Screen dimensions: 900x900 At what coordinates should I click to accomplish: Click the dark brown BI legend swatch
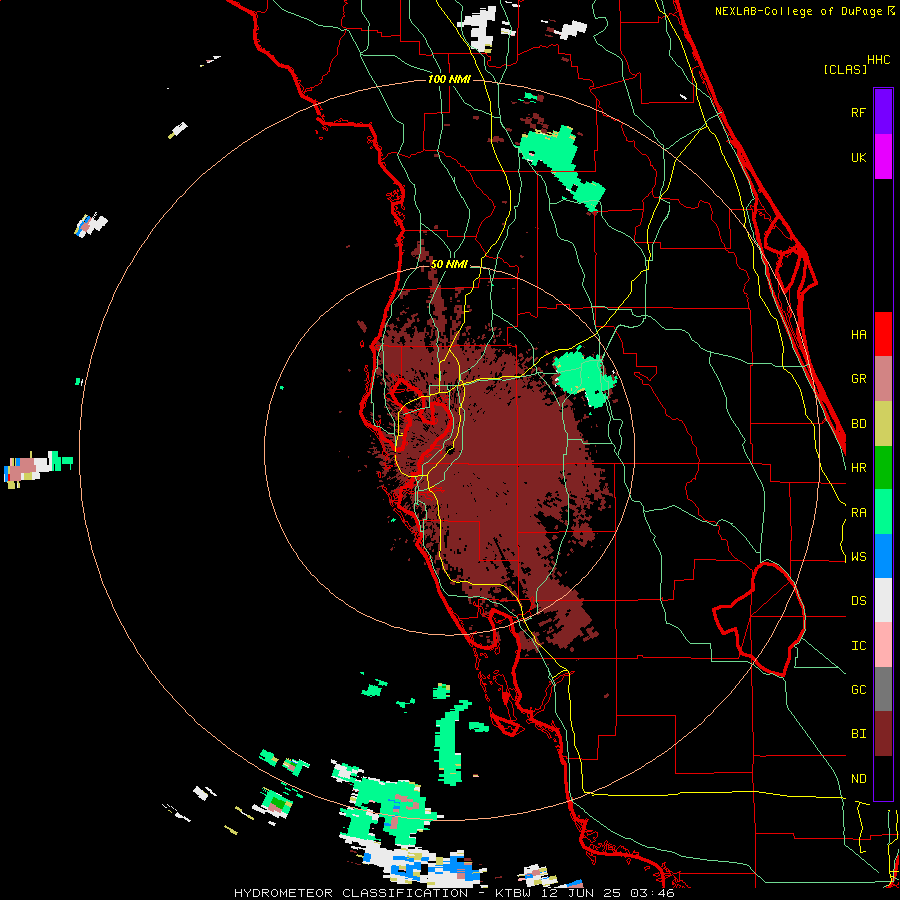coord(883,734)
